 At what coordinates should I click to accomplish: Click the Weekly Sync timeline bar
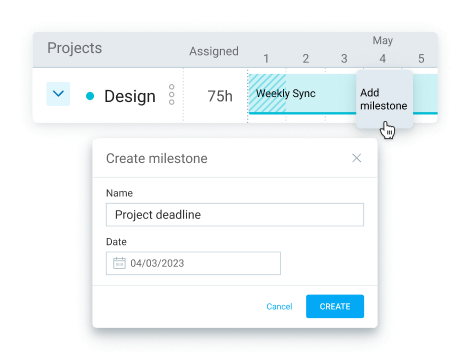click(302, 94)
